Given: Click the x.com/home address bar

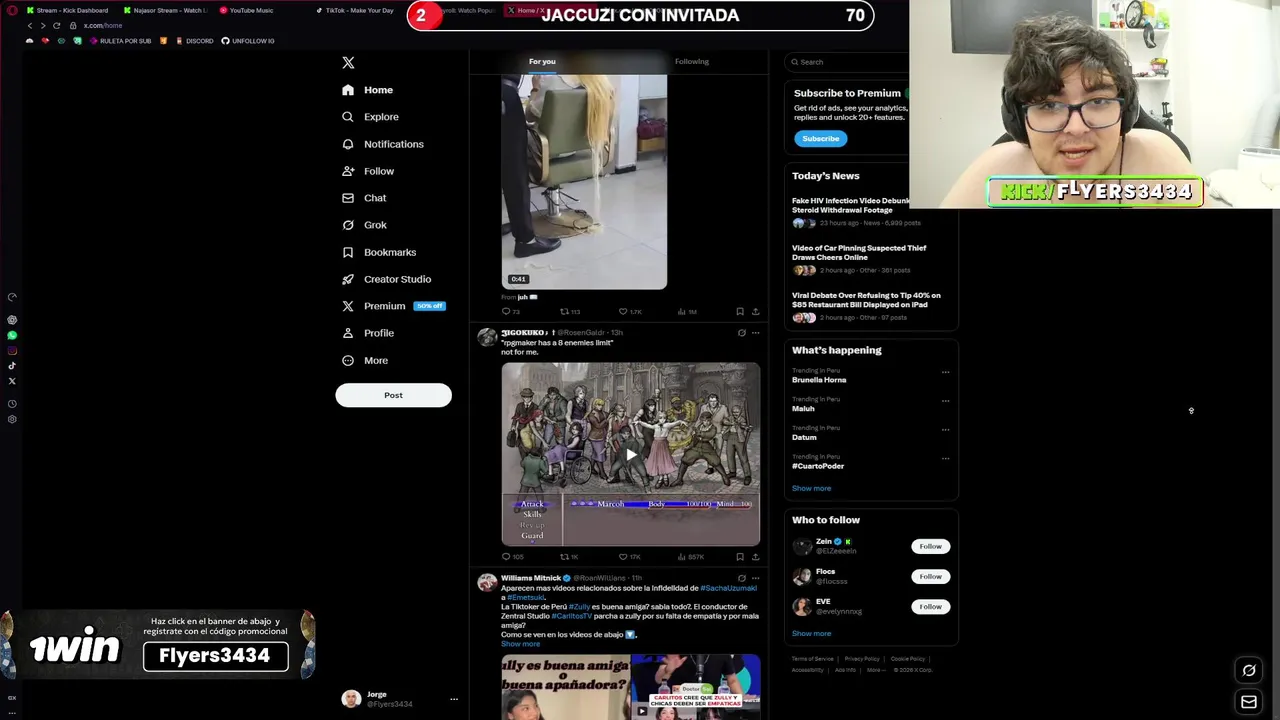Looking at the screenshot, I should [103, 25].
